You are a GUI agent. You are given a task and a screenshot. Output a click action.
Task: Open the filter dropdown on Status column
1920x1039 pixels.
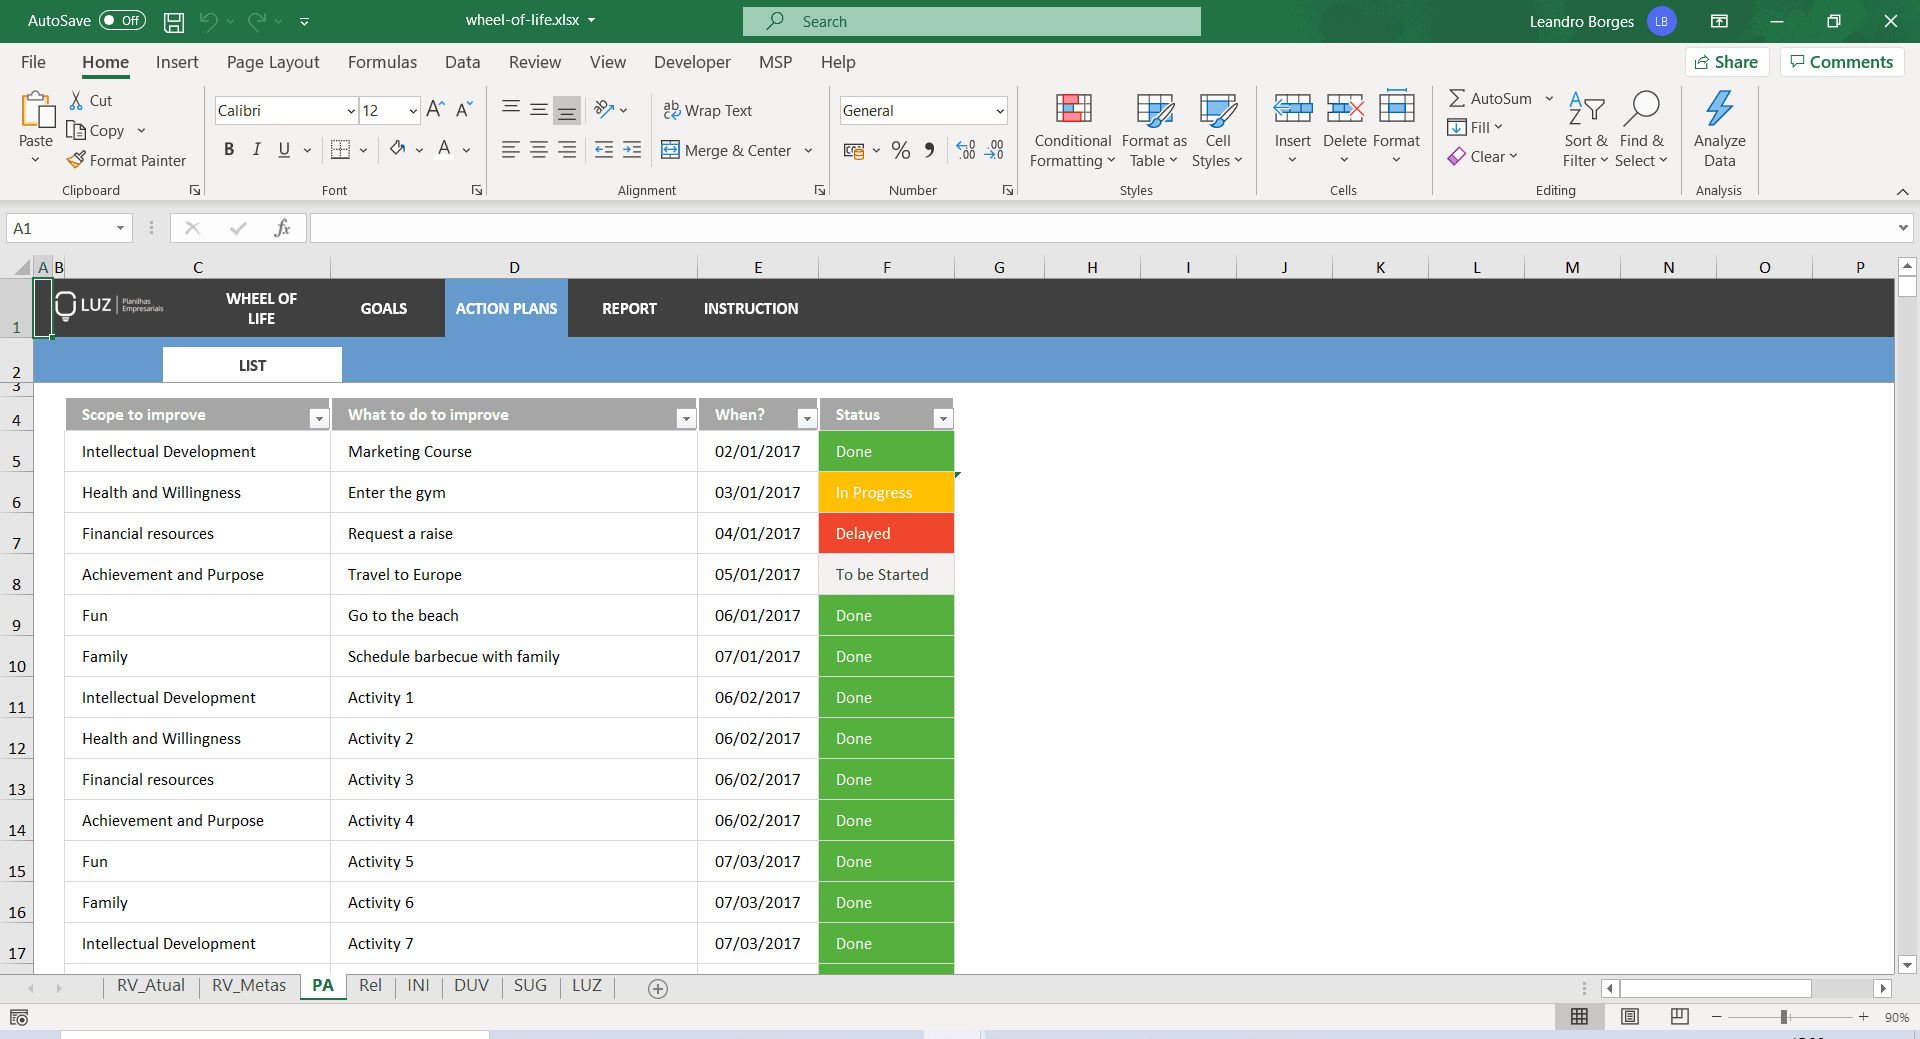point(943,417)
